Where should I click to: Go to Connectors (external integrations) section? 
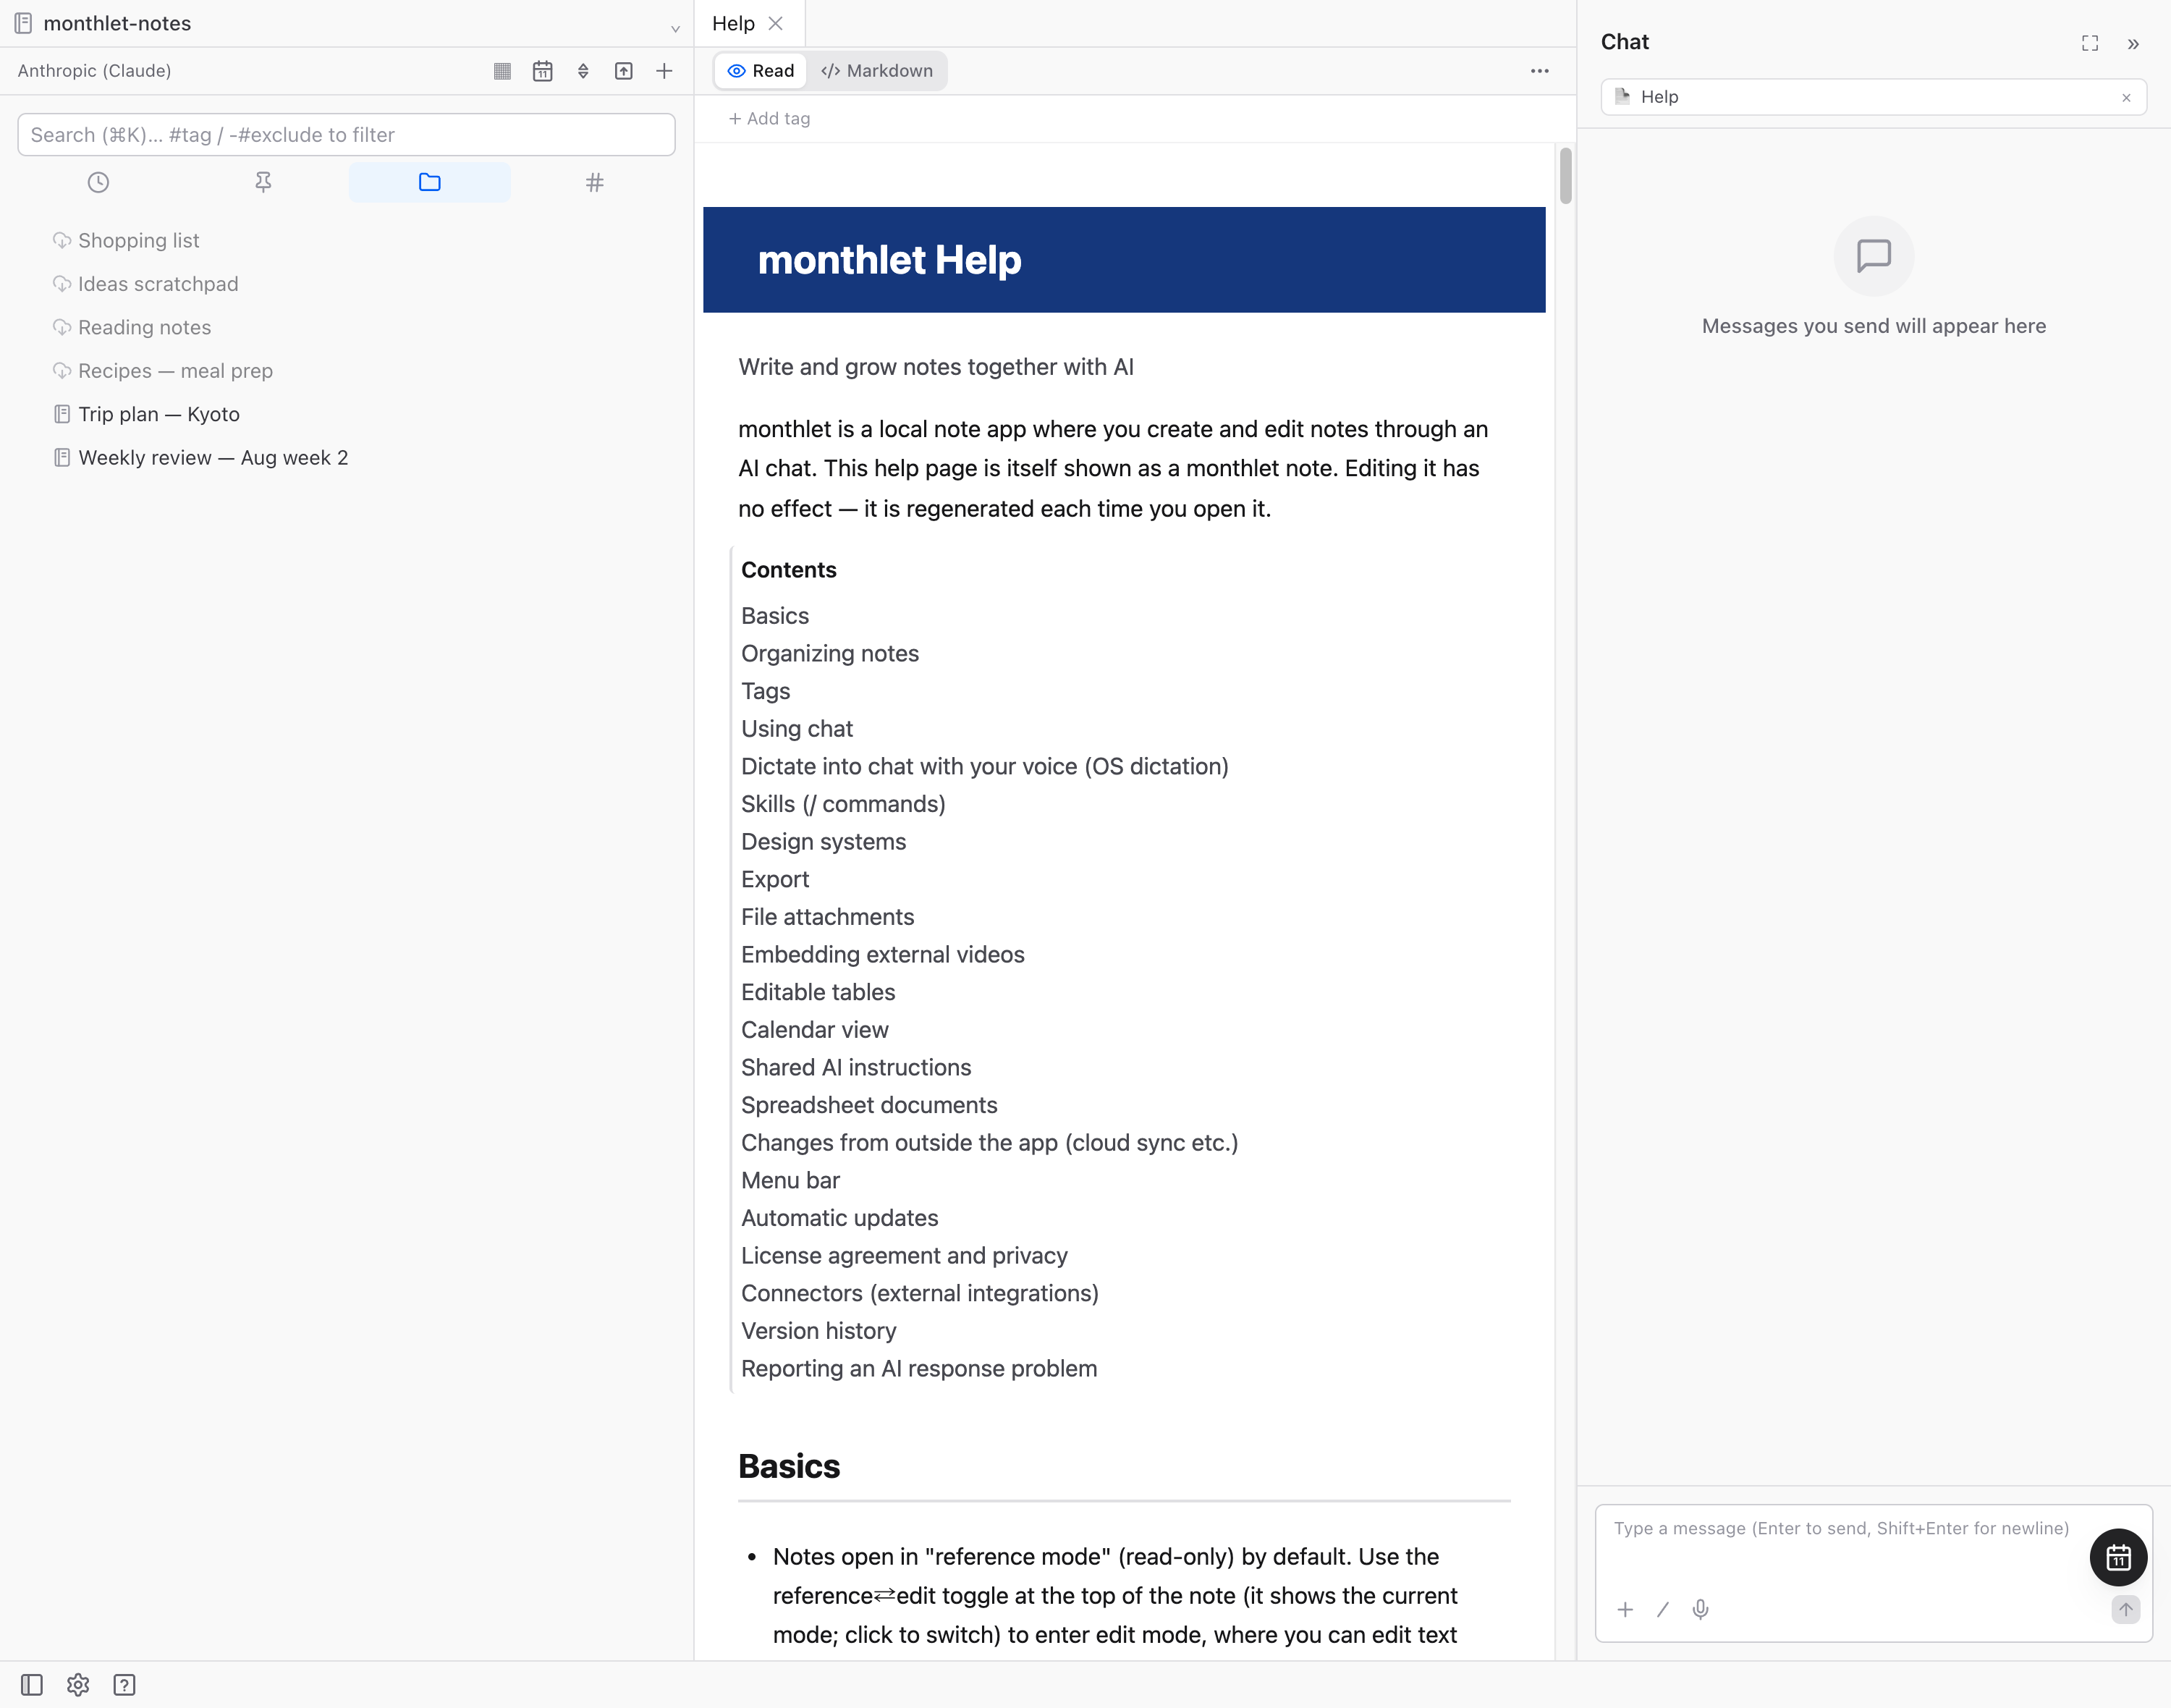(920, 1294)
